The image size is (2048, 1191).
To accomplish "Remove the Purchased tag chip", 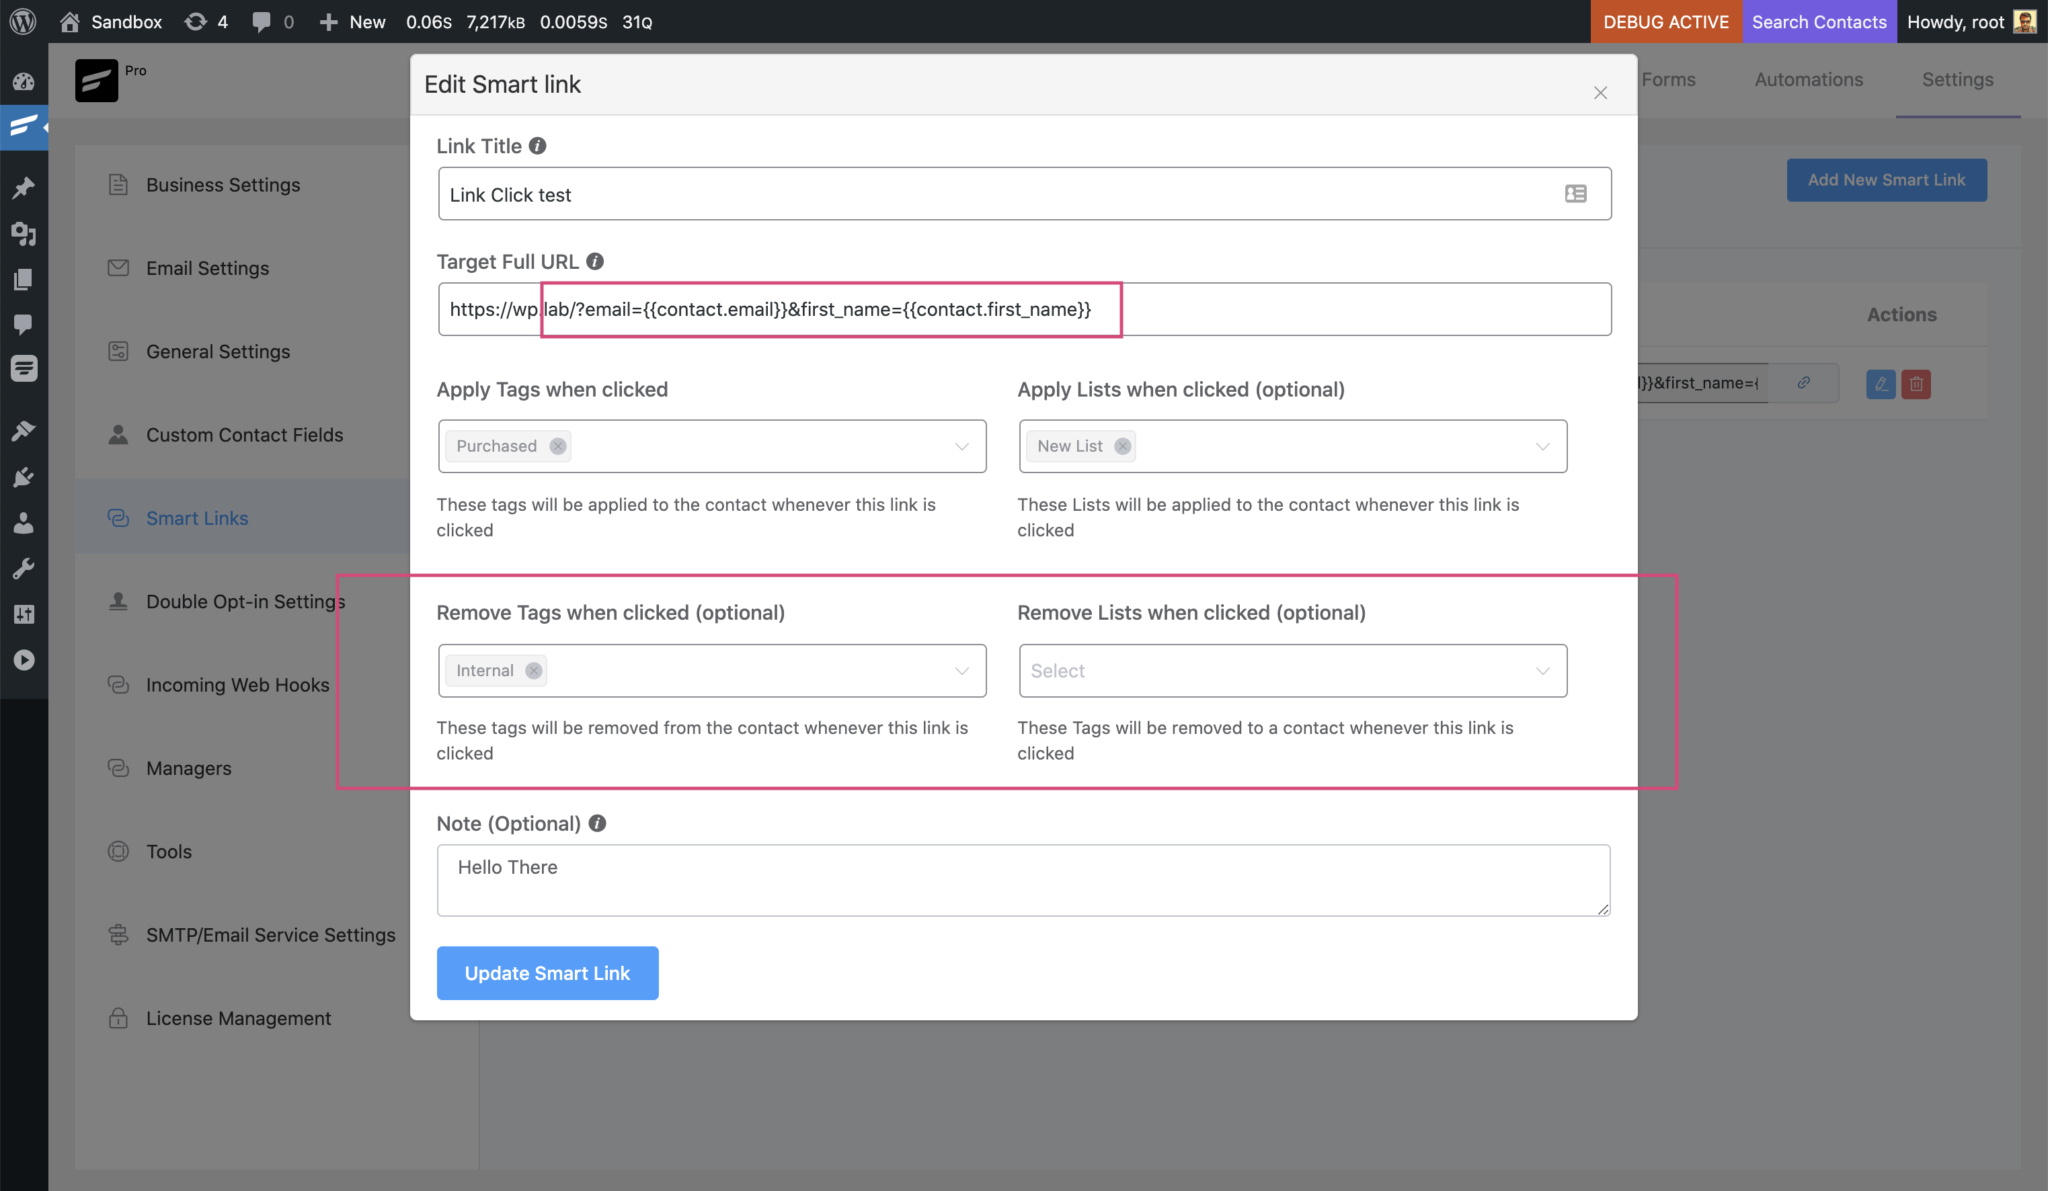I will coord(558,446).
